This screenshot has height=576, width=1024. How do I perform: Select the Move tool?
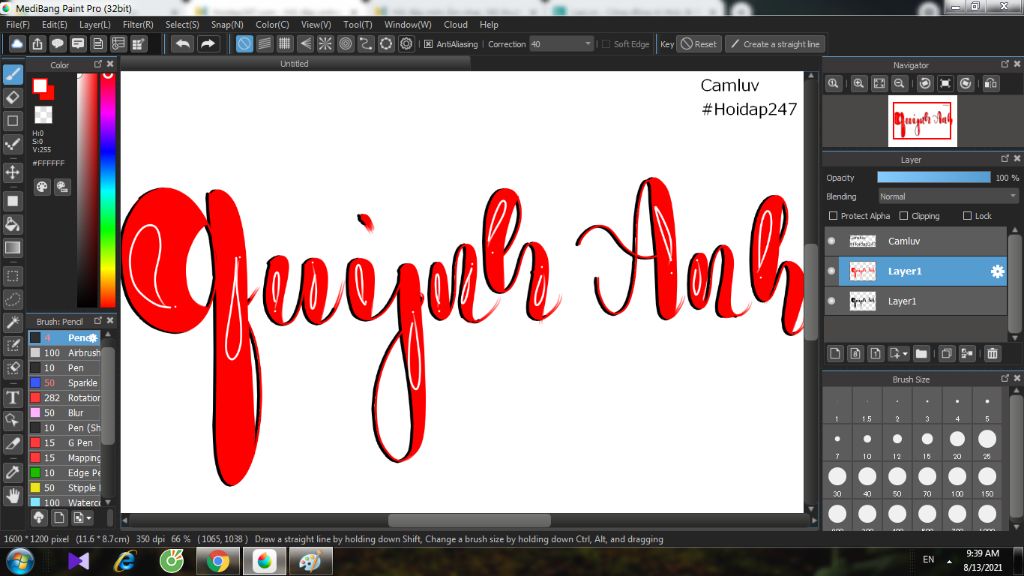coord(12,172)
